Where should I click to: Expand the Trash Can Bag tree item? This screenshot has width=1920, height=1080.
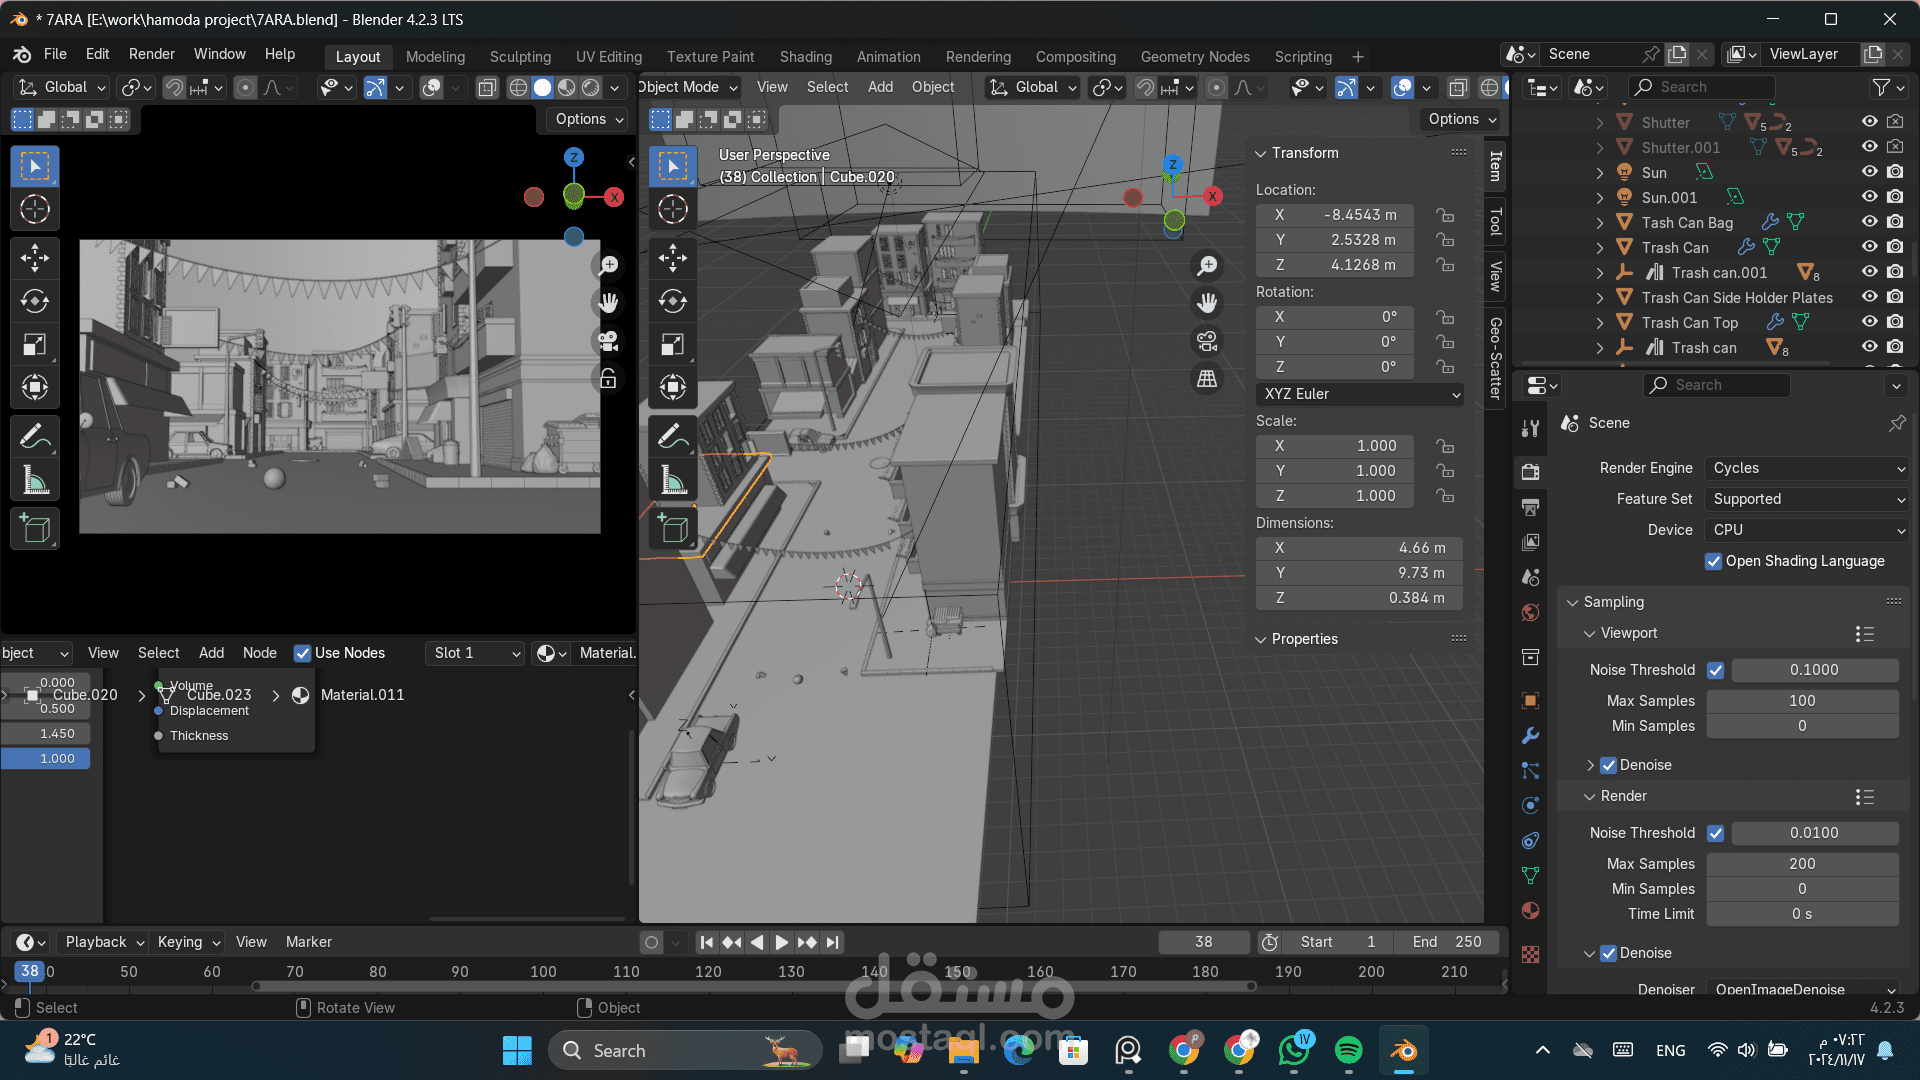pos(1600,223)
